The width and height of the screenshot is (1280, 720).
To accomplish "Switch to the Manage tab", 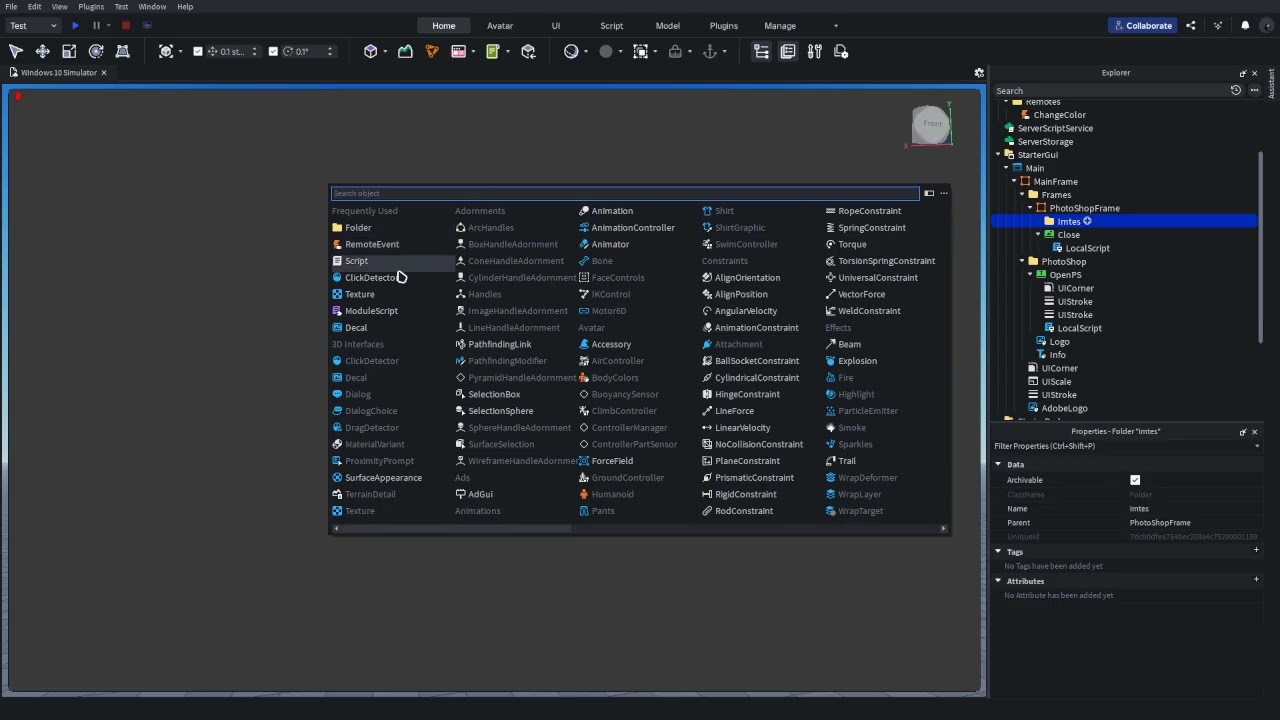I will [780, 25].
